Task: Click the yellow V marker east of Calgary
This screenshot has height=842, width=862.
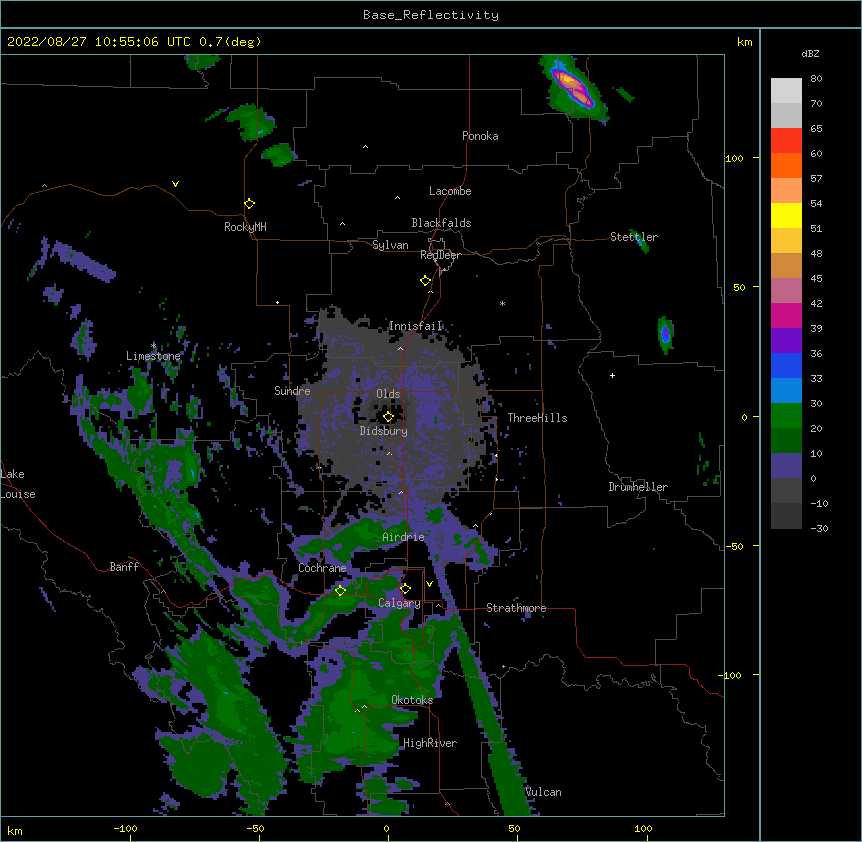Action: coord(429,584)
